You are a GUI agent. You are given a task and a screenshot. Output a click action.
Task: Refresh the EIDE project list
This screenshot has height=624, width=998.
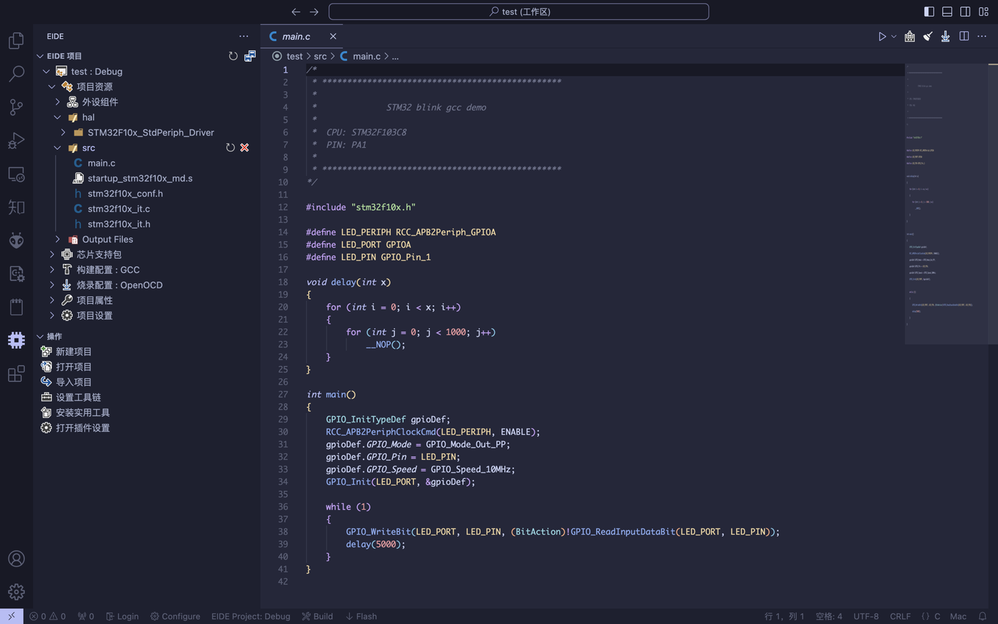[233, 56]
